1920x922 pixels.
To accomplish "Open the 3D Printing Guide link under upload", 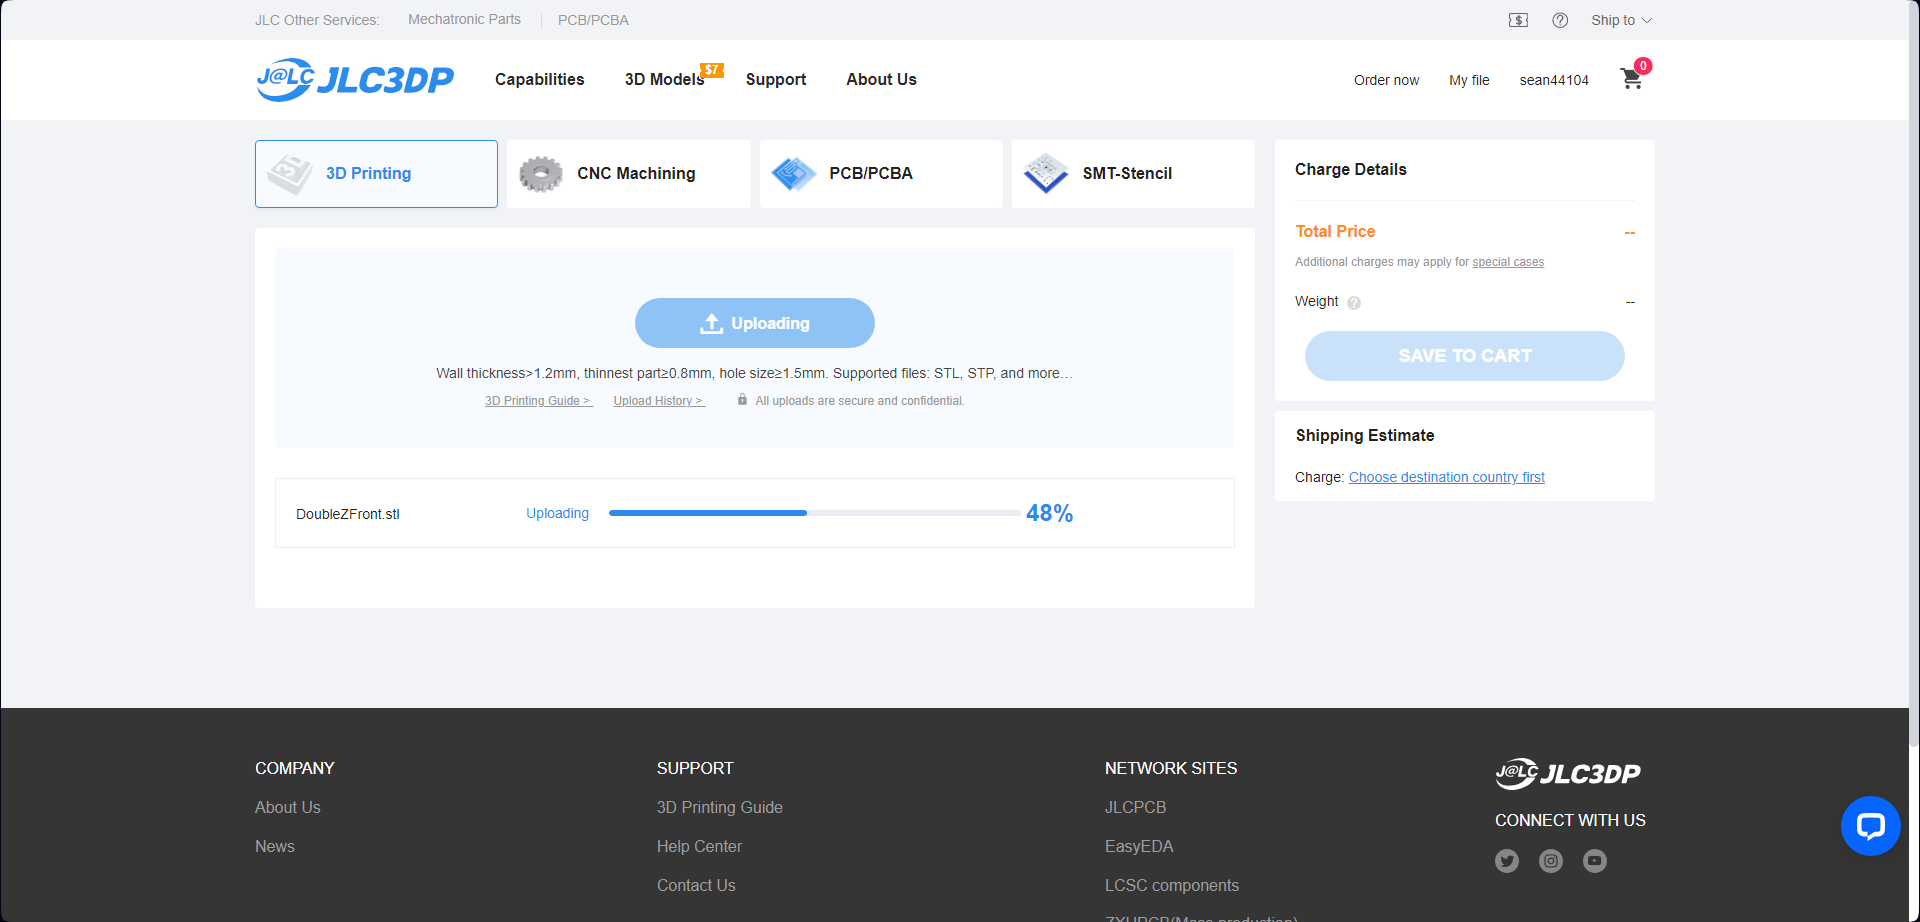I will [x=538, y=401].
